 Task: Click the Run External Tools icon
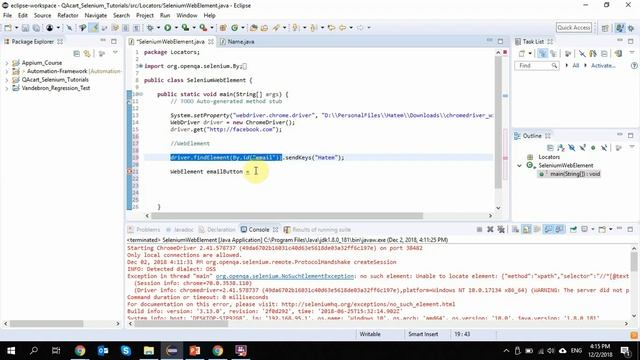tap(203, 28)
